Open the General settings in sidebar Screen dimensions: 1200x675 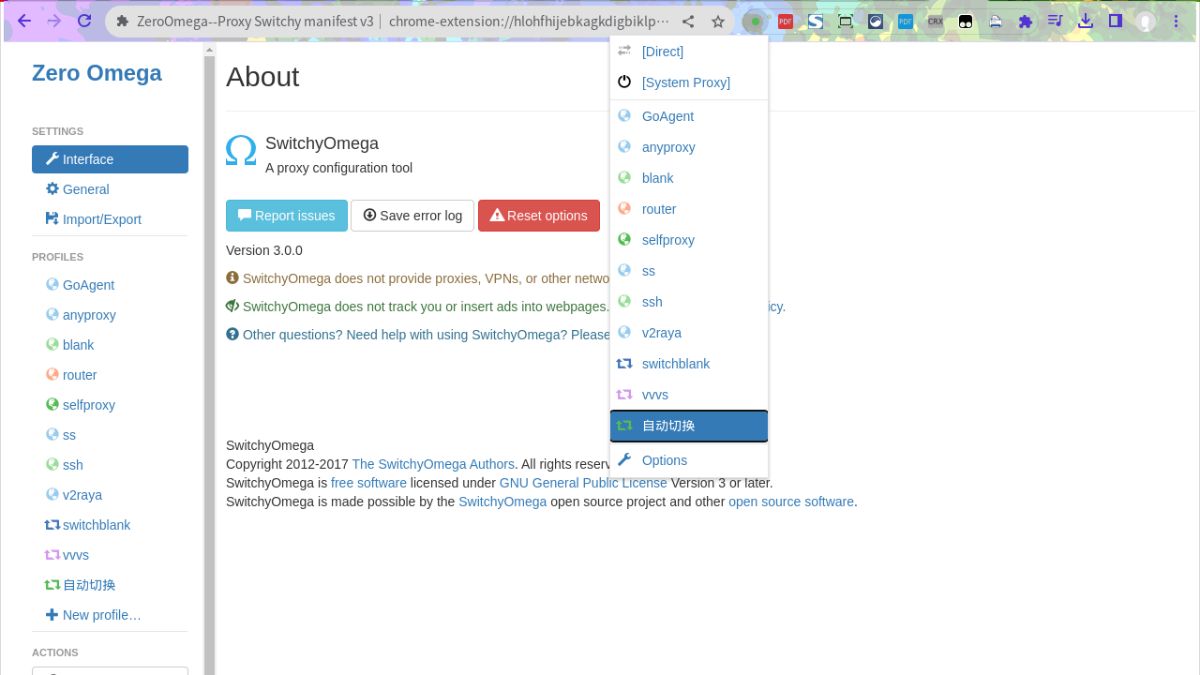110,189
